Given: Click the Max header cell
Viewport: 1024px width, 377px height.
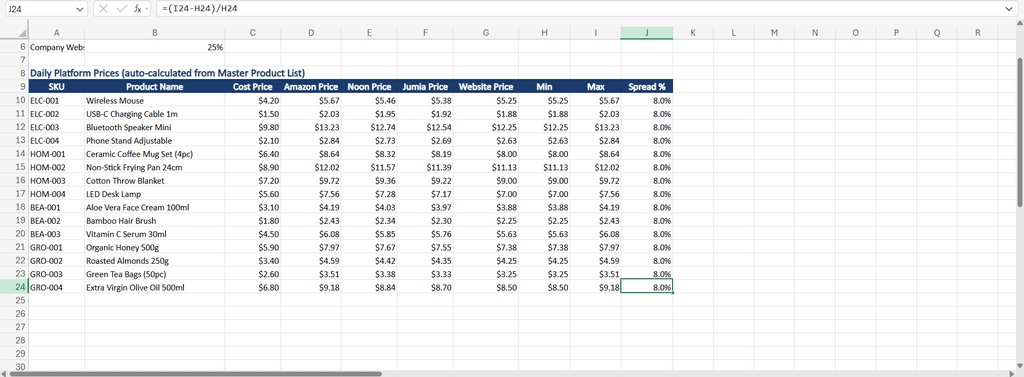Looking at the screenshot, I should tap(596, 87).
